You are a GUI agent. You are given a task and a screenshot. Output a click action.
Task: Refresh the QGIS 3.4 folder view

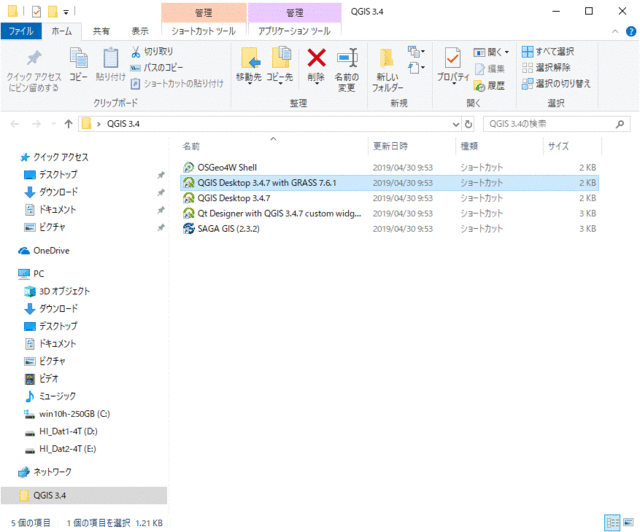[x=469, y=124]
